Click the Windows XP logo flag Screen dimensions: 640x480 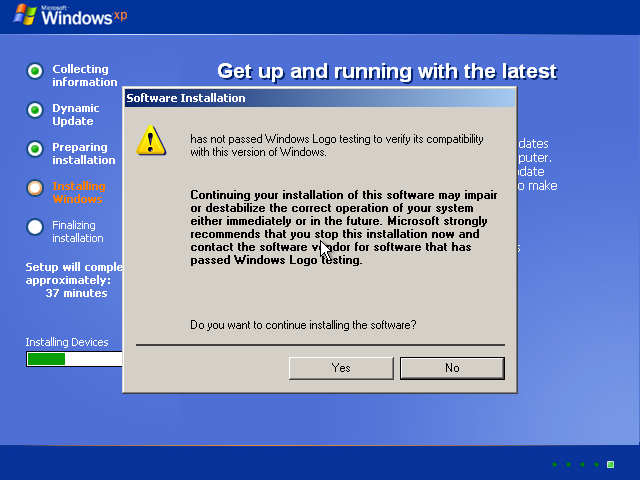[24, 14]
